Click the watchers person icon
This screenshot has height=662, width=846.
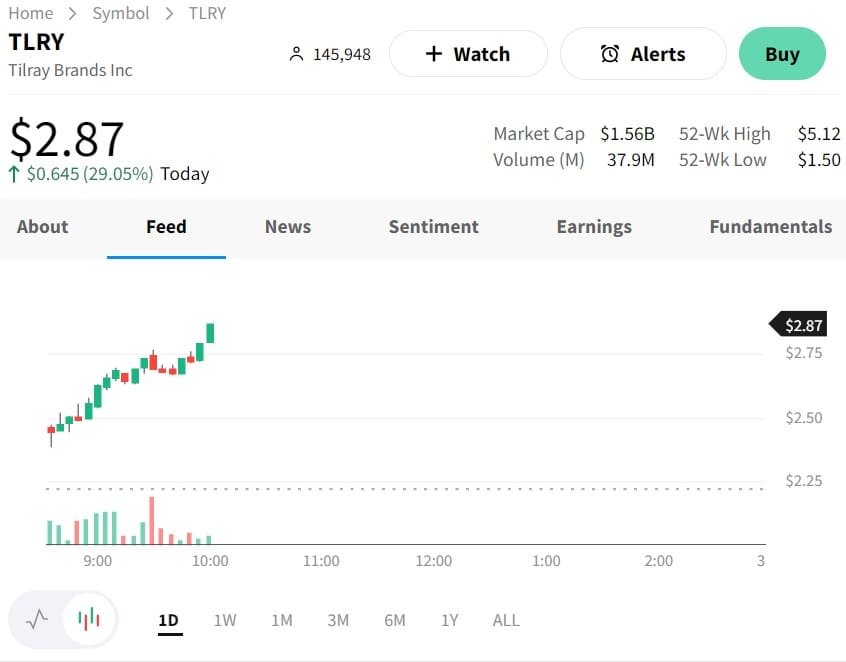pos(295,54)
